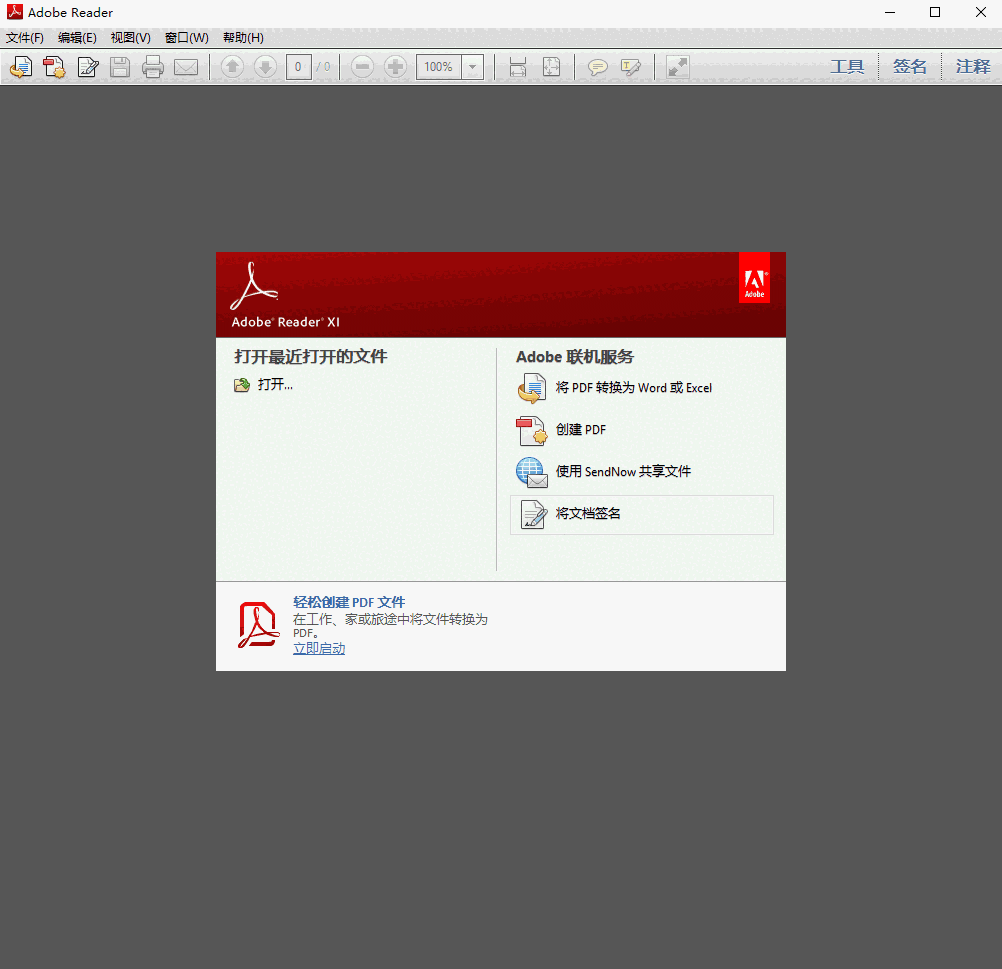Click the page number input field
1002x969 pixels.
[x=298, y=67]
